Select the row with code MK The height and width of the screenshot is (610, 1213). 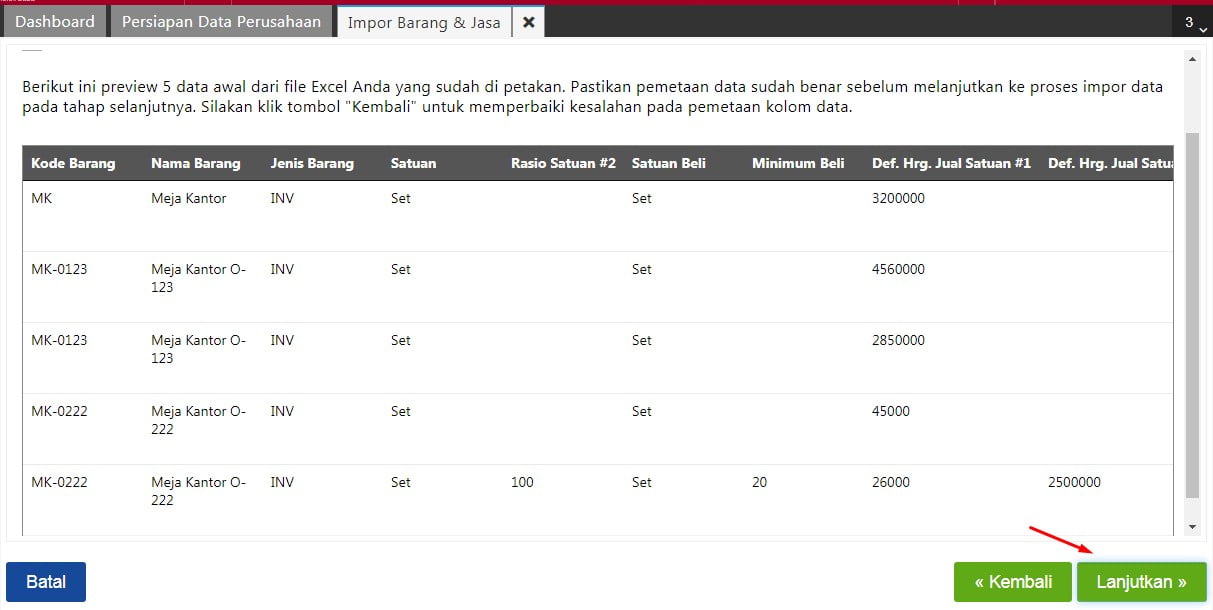(598, 216)
